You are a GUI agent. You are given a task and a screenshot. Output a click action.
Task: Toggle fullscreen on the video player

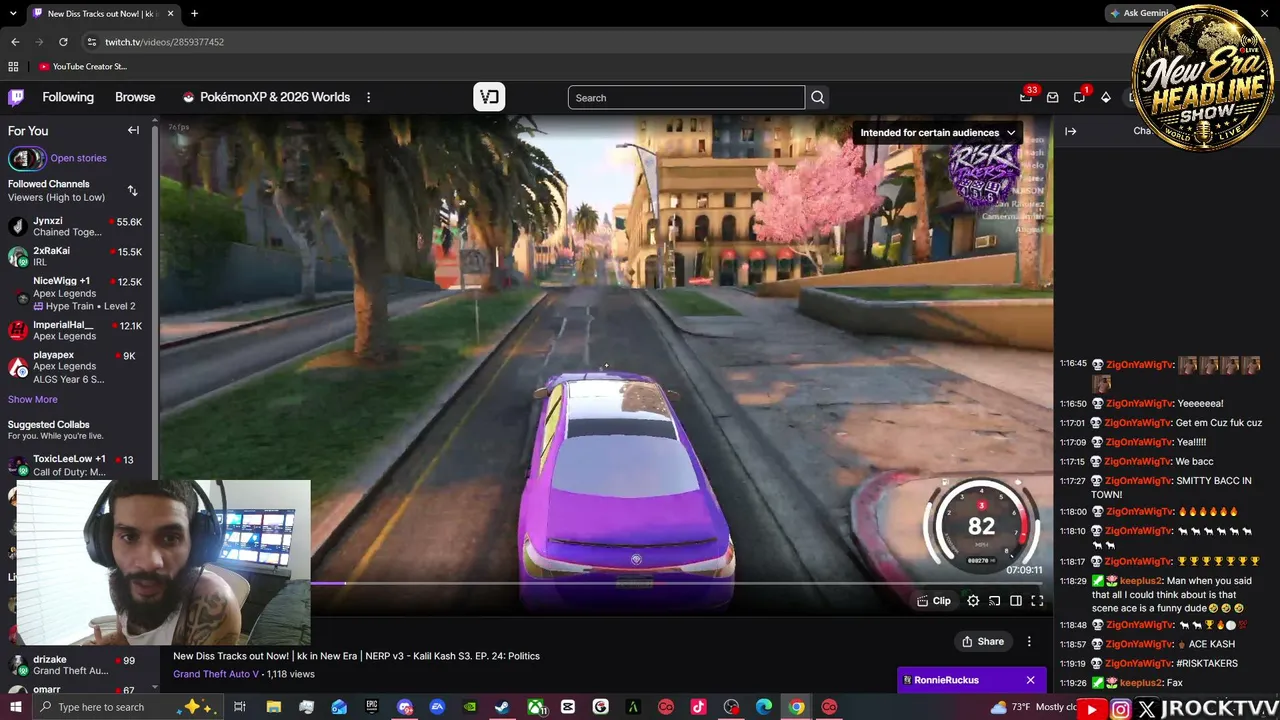click(1037, 601)
